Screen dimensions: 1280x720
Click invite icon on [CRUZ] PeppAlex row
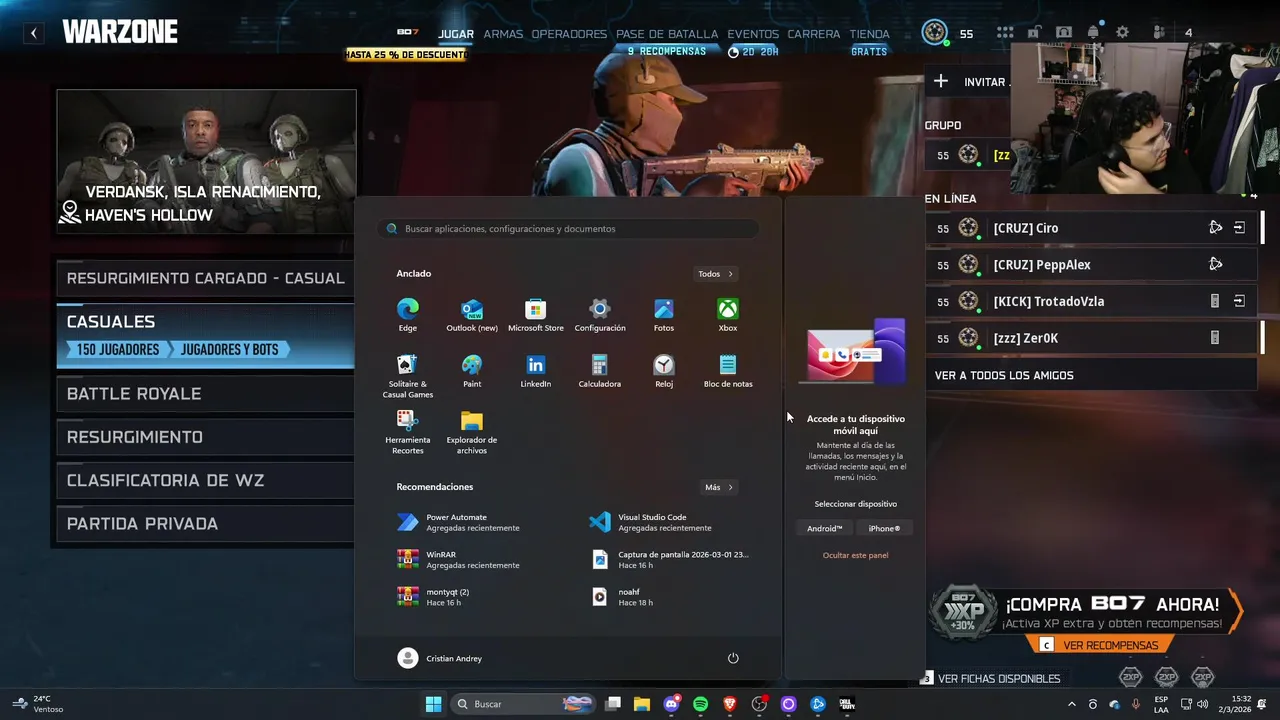[1215, 264]
